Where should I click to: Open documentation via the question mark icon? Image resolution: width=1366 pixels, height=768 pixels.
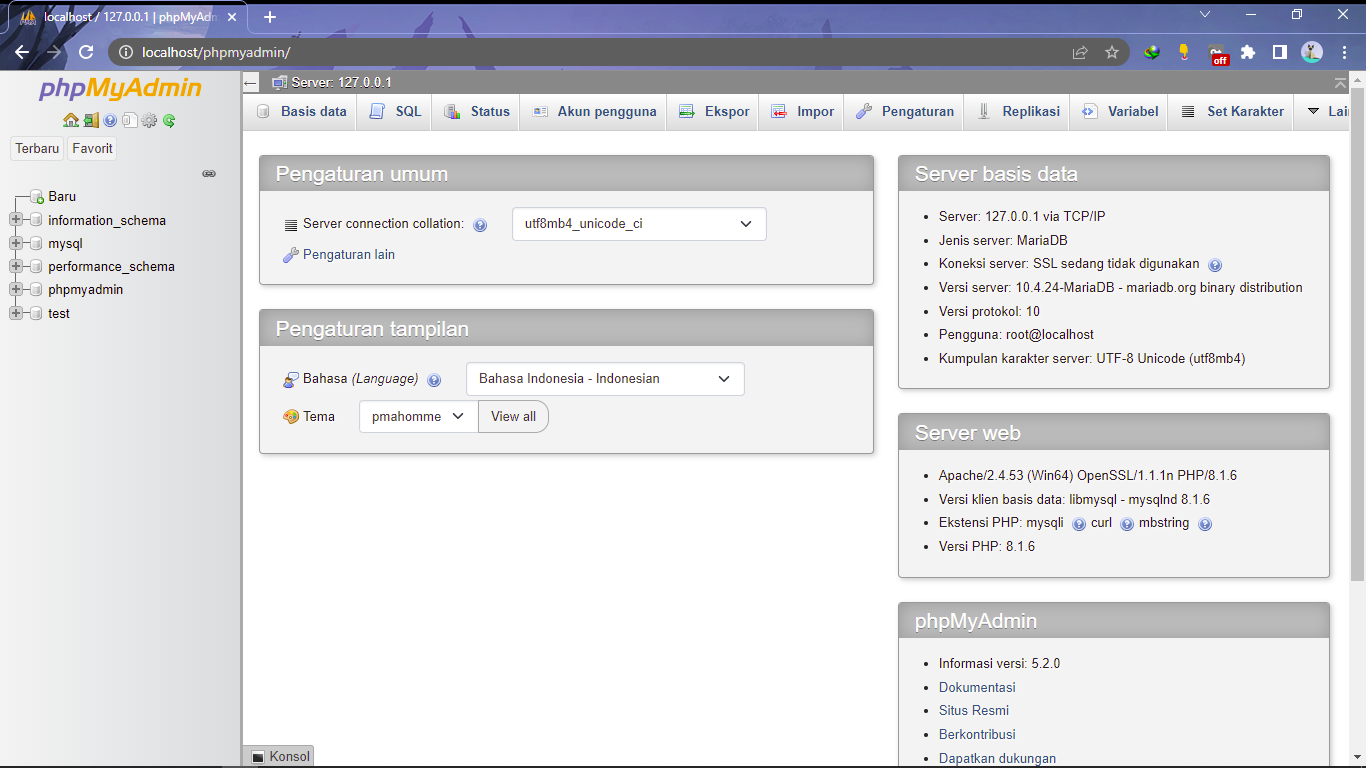[x=110, y=120]
